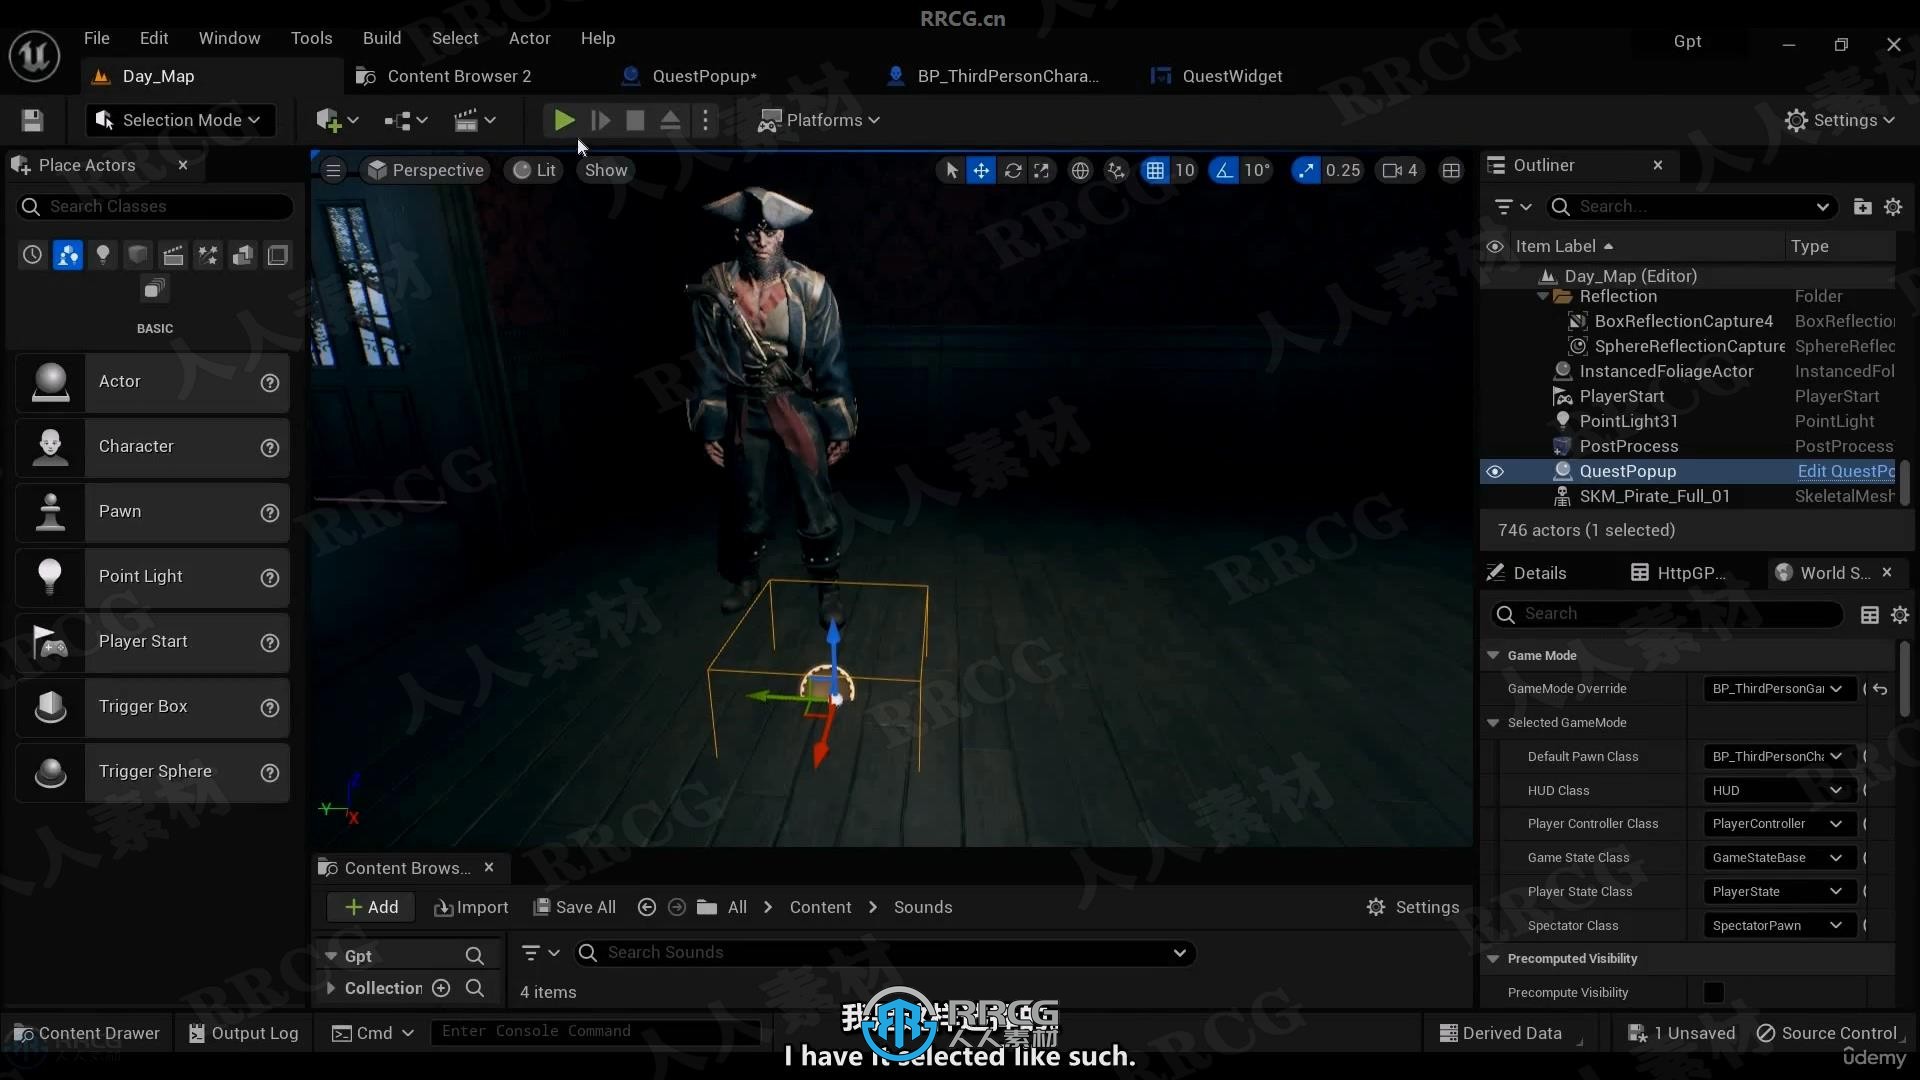Open the viewport options hamburger menu

coord(333,170)
